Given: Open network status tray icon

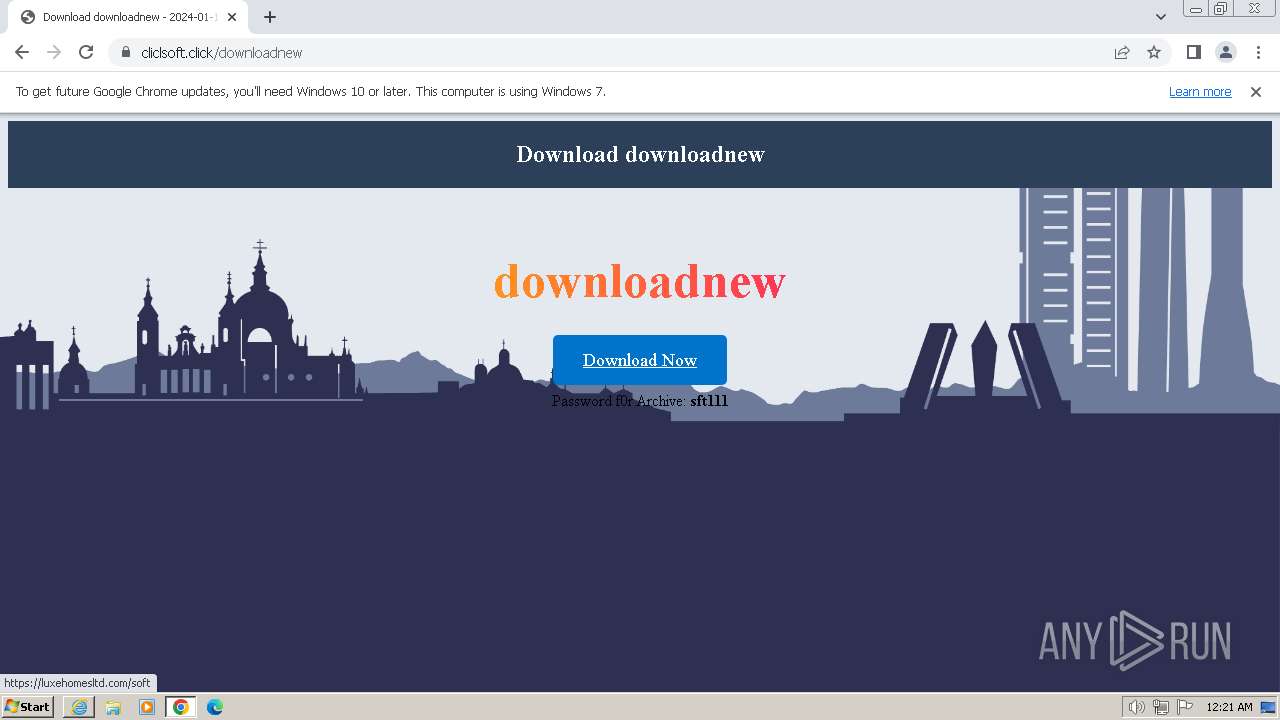Looking at the screenshot, I should point(1160,707).
